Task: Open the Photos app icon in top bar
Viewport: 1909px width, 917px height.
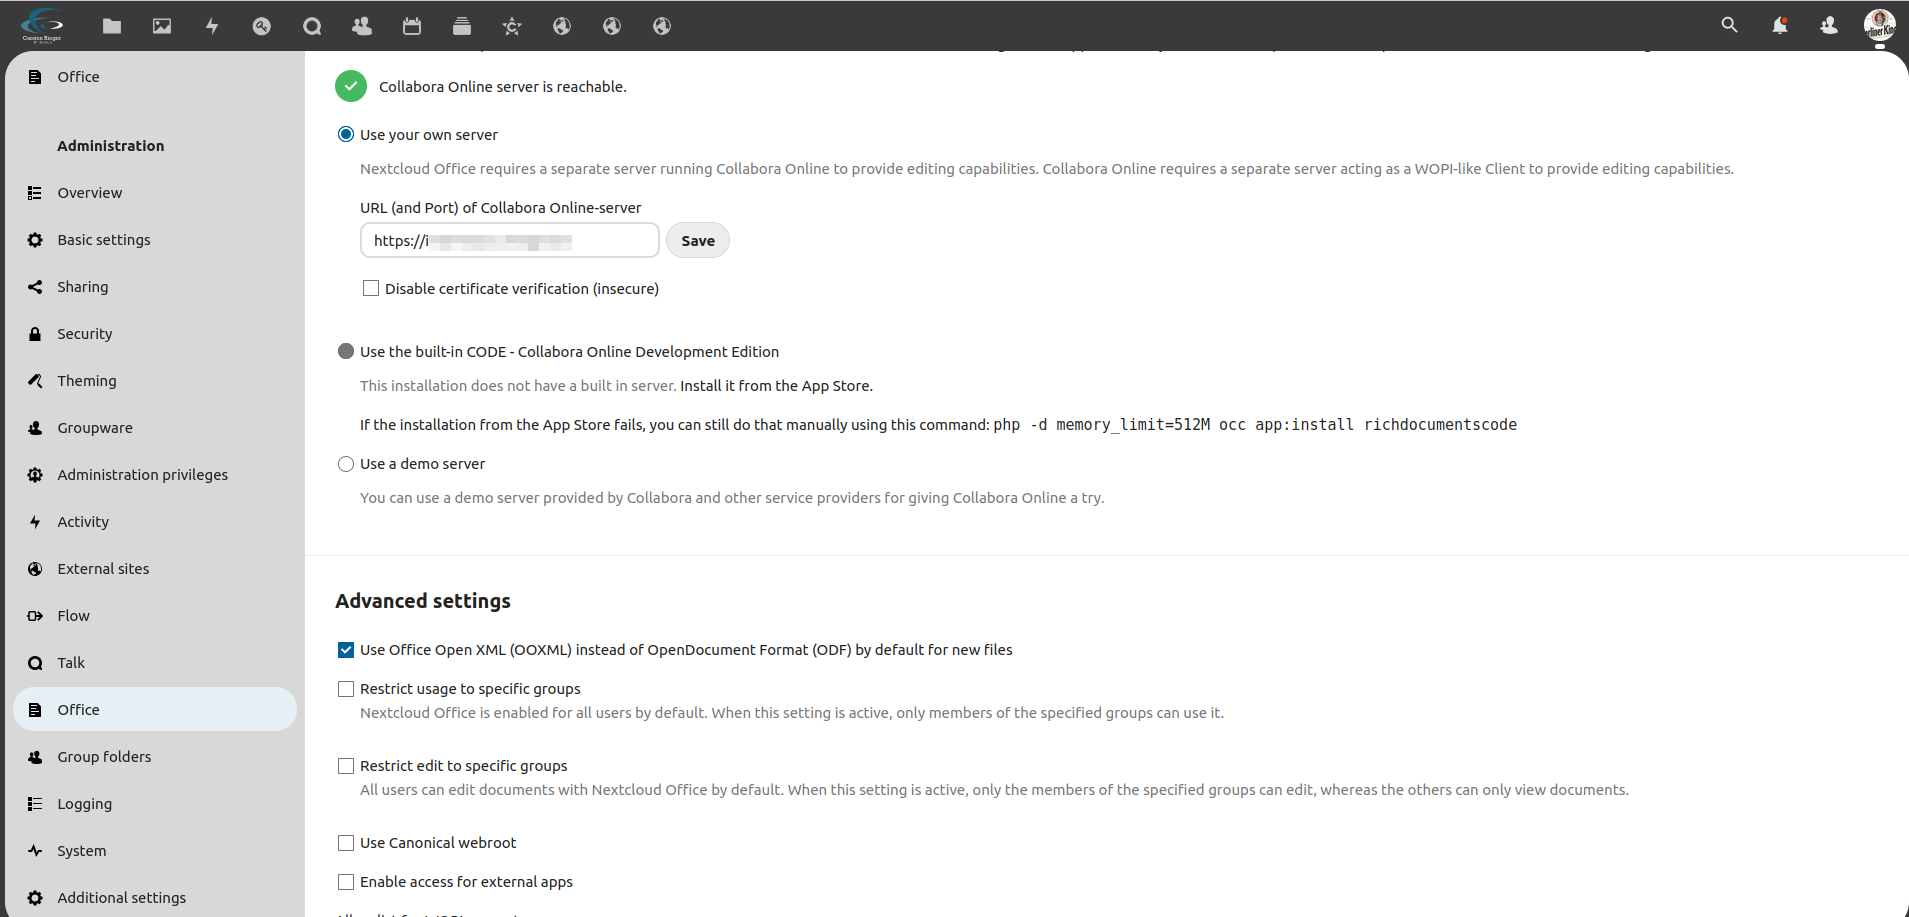Action: point(162,26)
